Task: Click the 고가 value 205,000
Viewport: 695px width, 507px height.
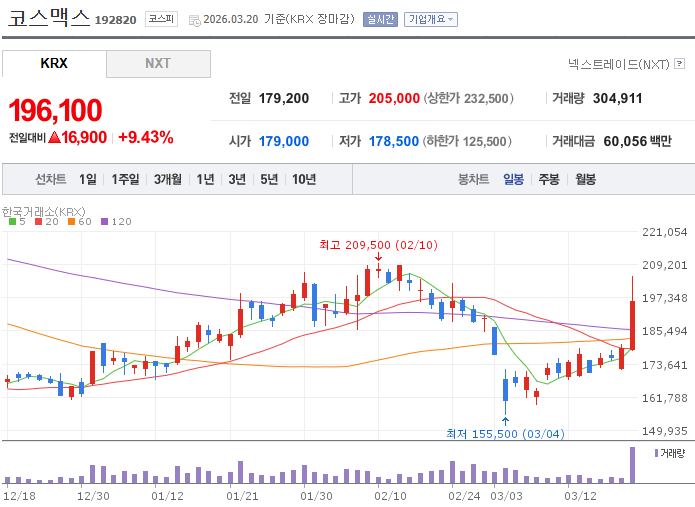Action: pos(394,98)
